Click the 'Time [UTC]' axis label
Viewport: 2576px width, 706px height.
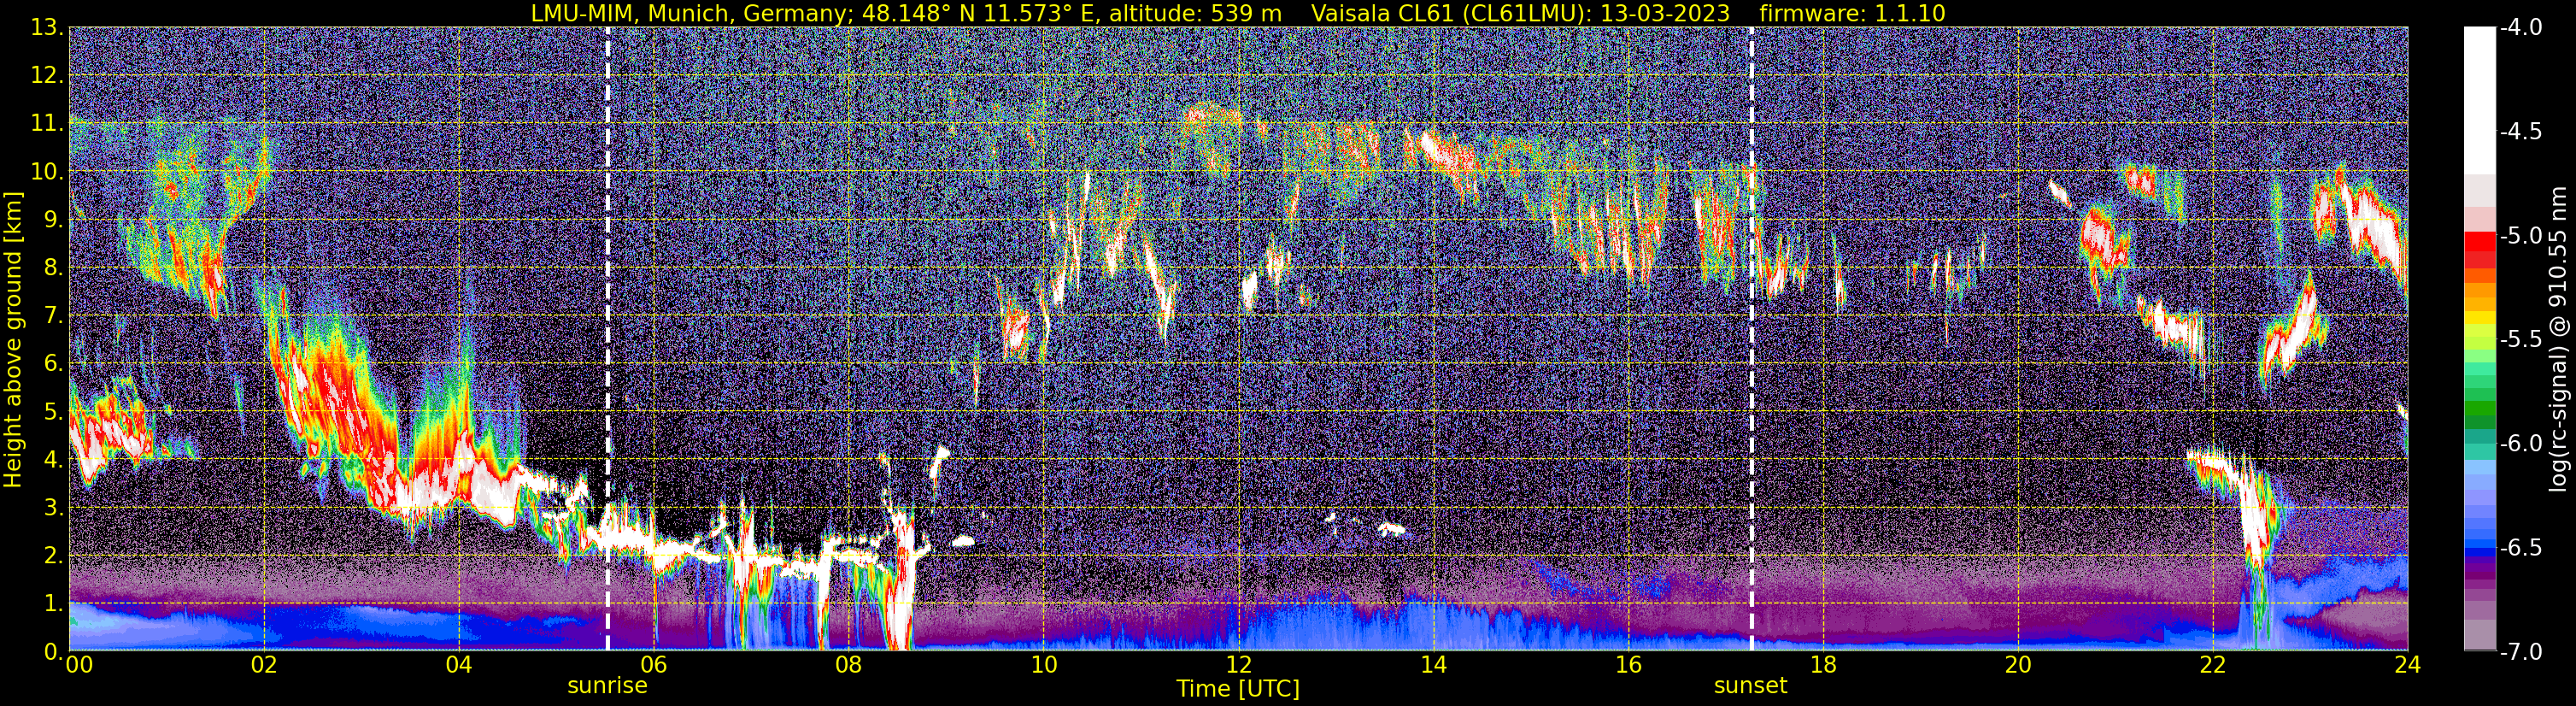(x=1238, y=688)
